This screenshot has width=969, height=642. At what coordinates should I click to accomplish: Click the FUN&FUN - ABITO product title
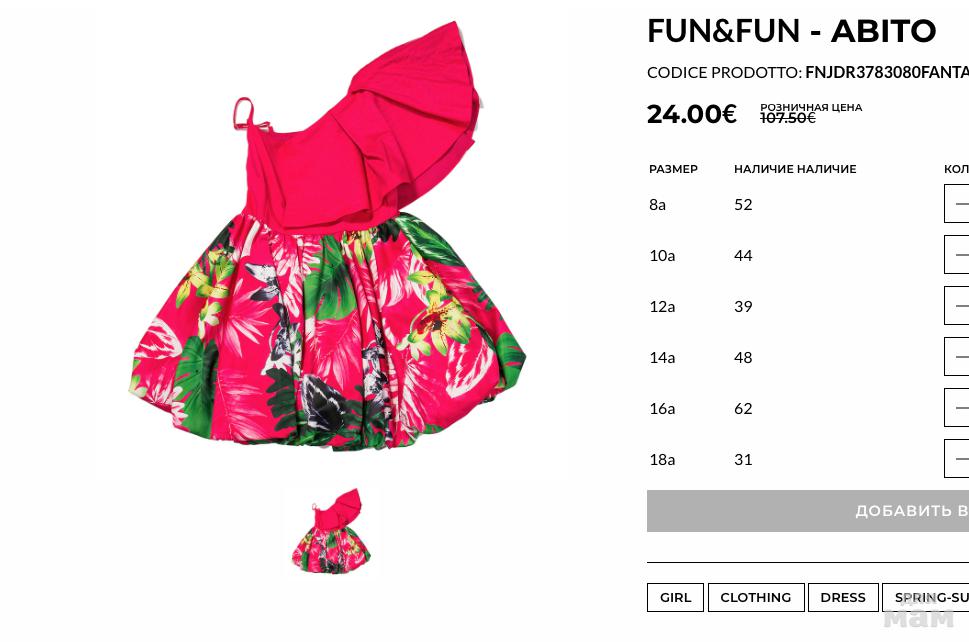click(792, 31)
